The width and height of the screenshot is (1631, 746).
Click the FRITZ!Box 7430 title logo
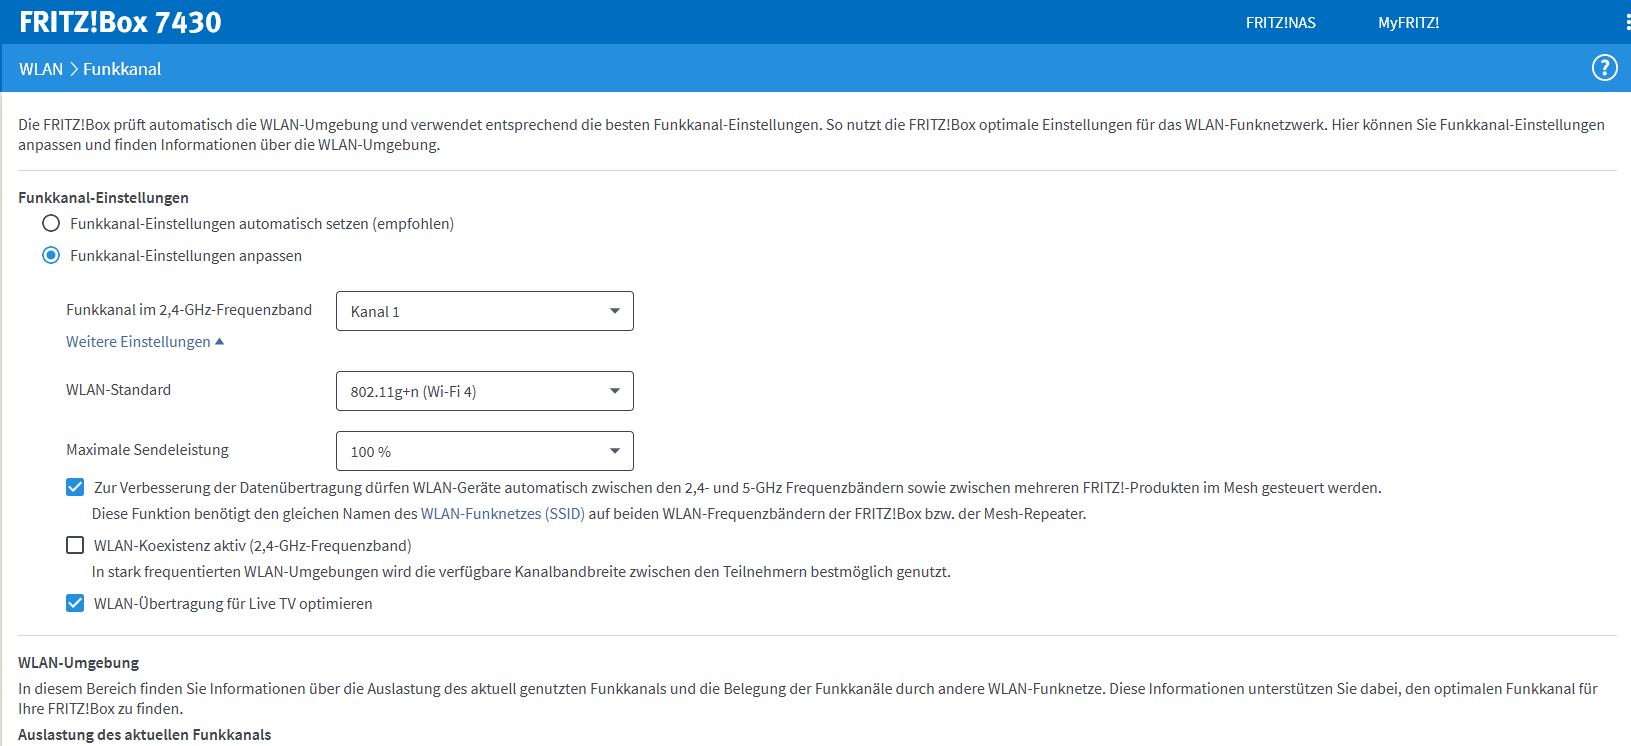click(120, 22)
